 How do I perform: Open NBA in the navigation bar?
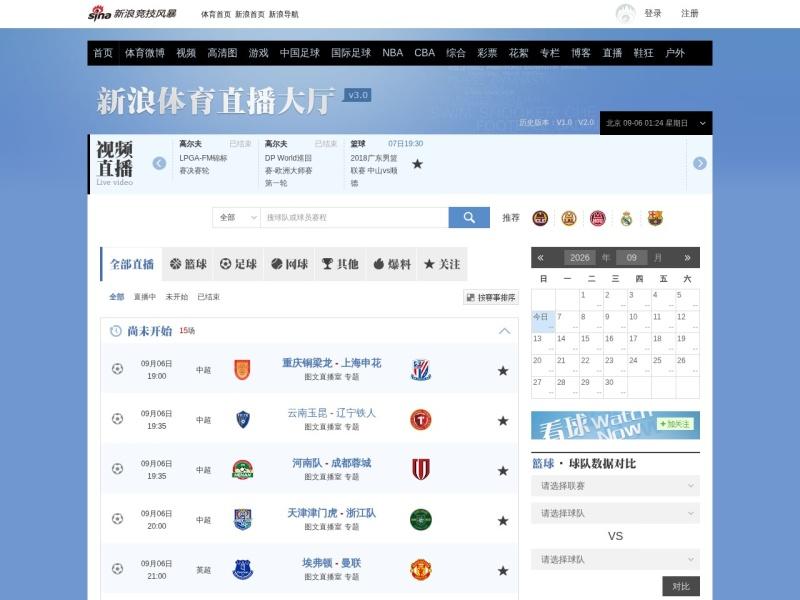[x=392, y=53]
